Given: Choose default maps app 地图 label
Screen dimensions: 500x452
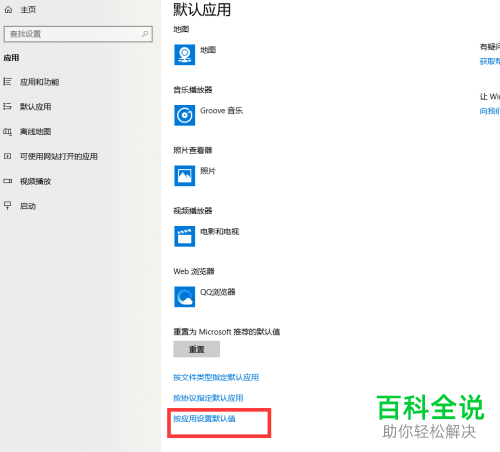Looking at the screenshot, I should 208,50.
